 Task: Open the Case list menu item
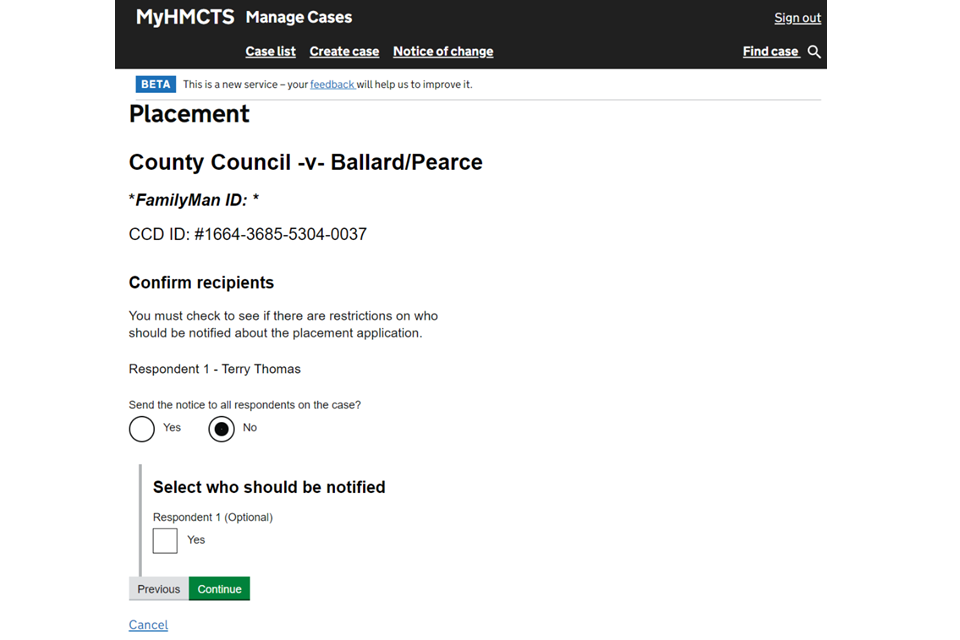coord(270,52)
